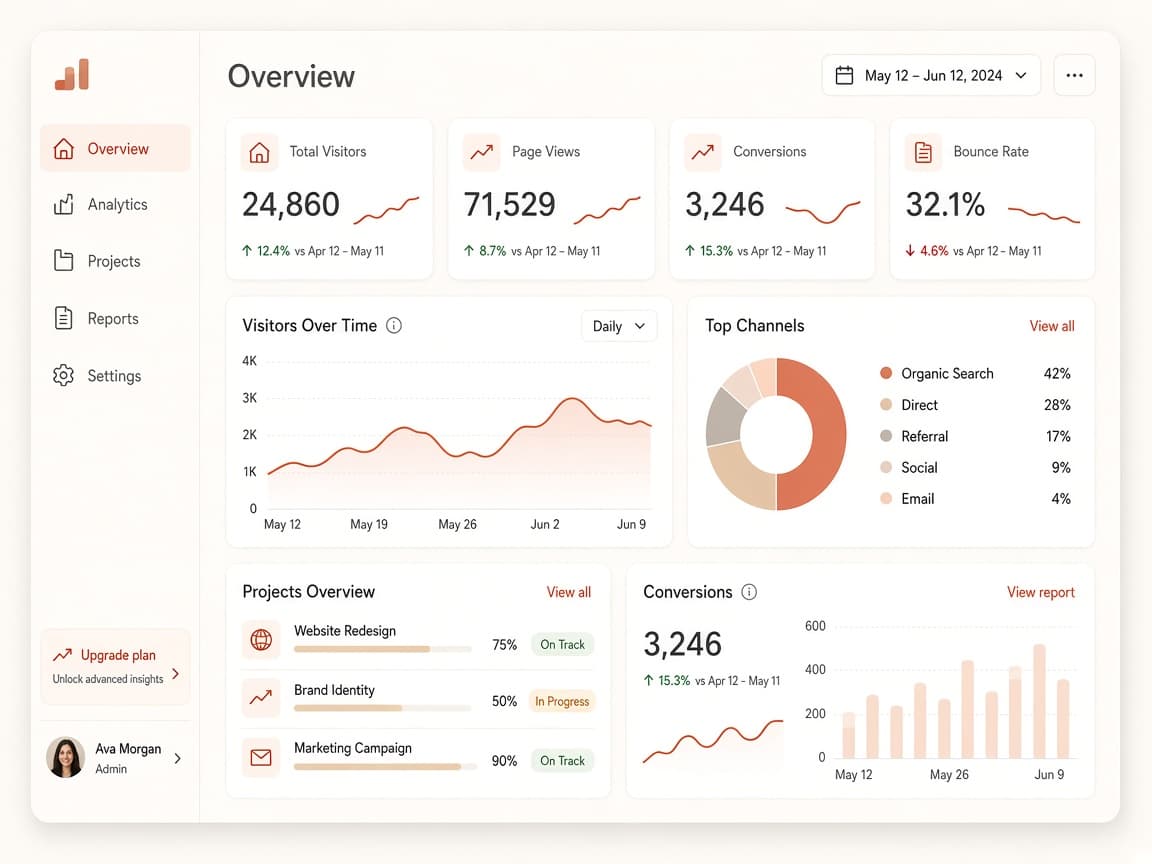
Task: Click the Unlock advanced insights text
Action: [108, 679]
